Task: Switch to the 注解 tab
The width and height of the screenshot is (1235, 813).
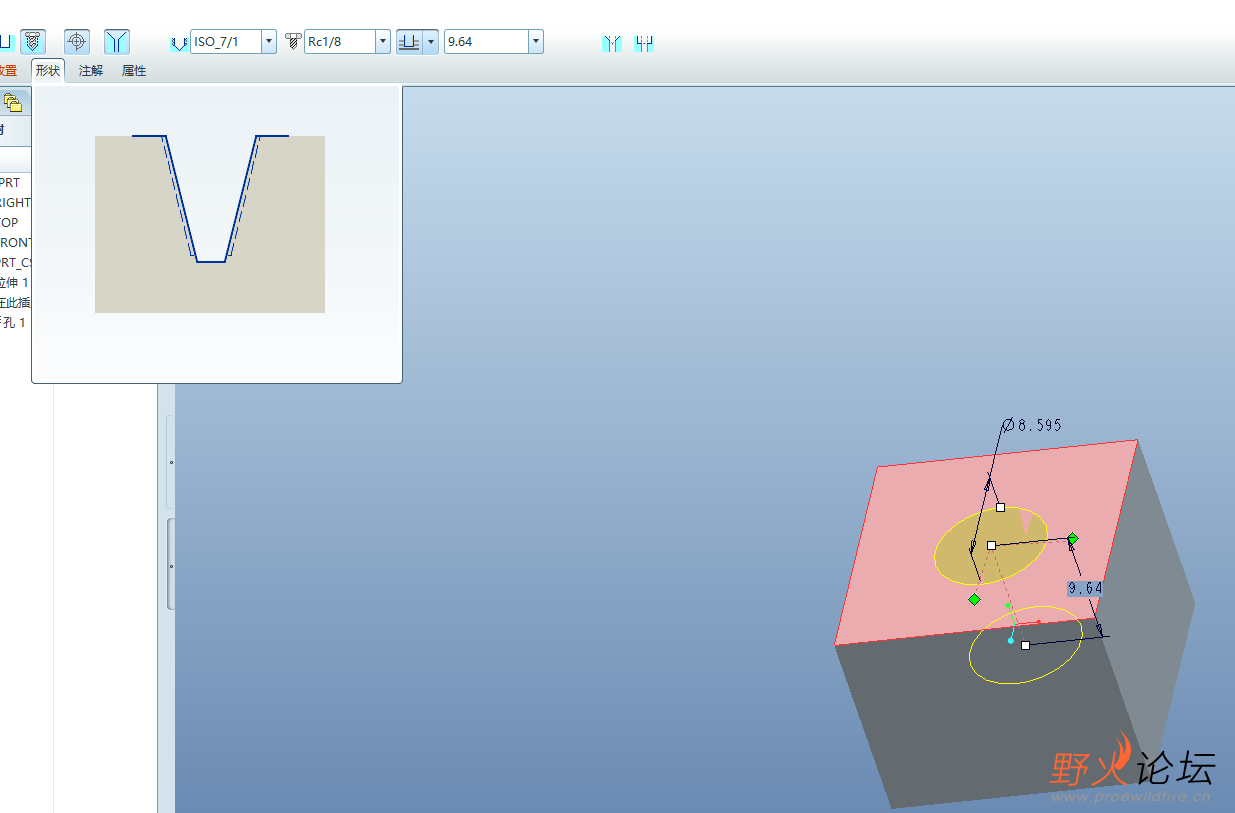Action: tap(91, 71)
